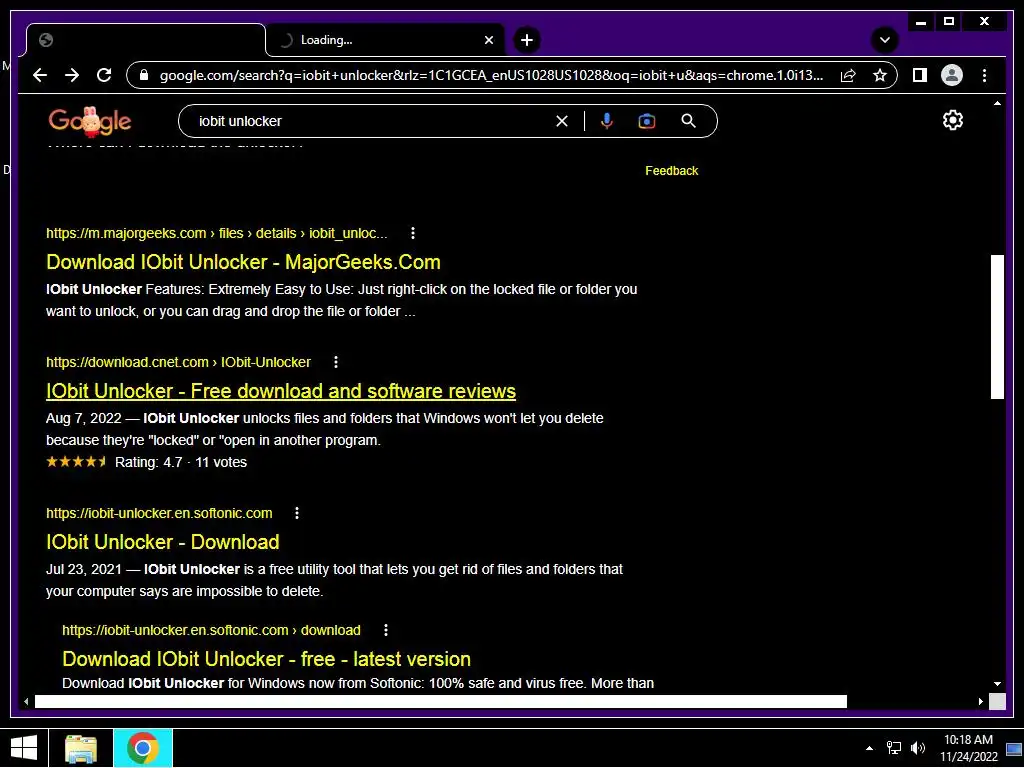The height and width of the screenshot is (768, 1024).
Task: Open File Explorer from taskbar
Action: click(x=81, y=748)
